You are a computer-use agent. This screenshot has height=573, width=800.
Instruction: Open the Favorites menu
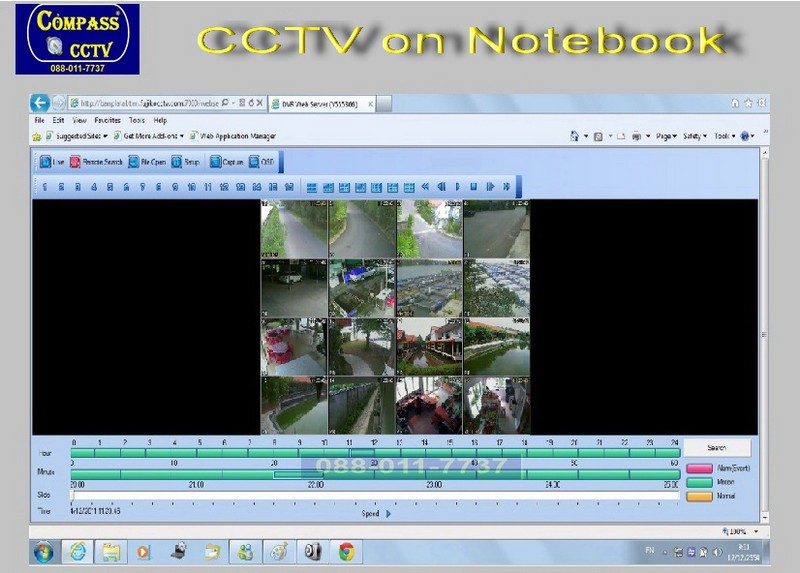click(107, 120)
